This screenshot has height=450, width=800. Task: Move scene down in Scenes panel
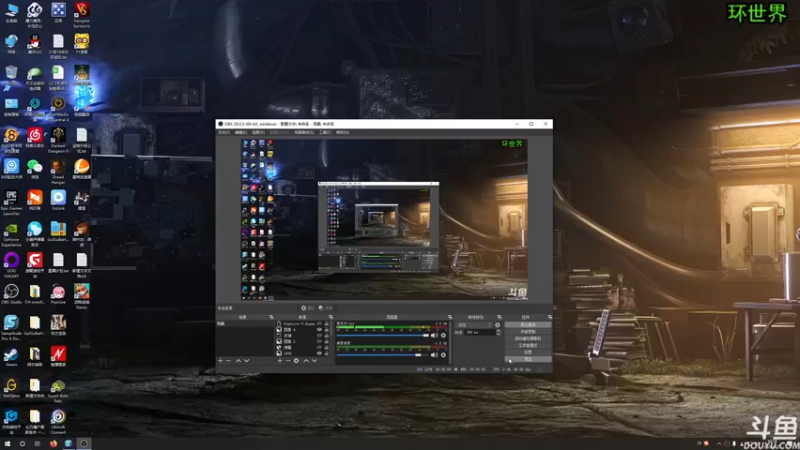tap(247, 361)
